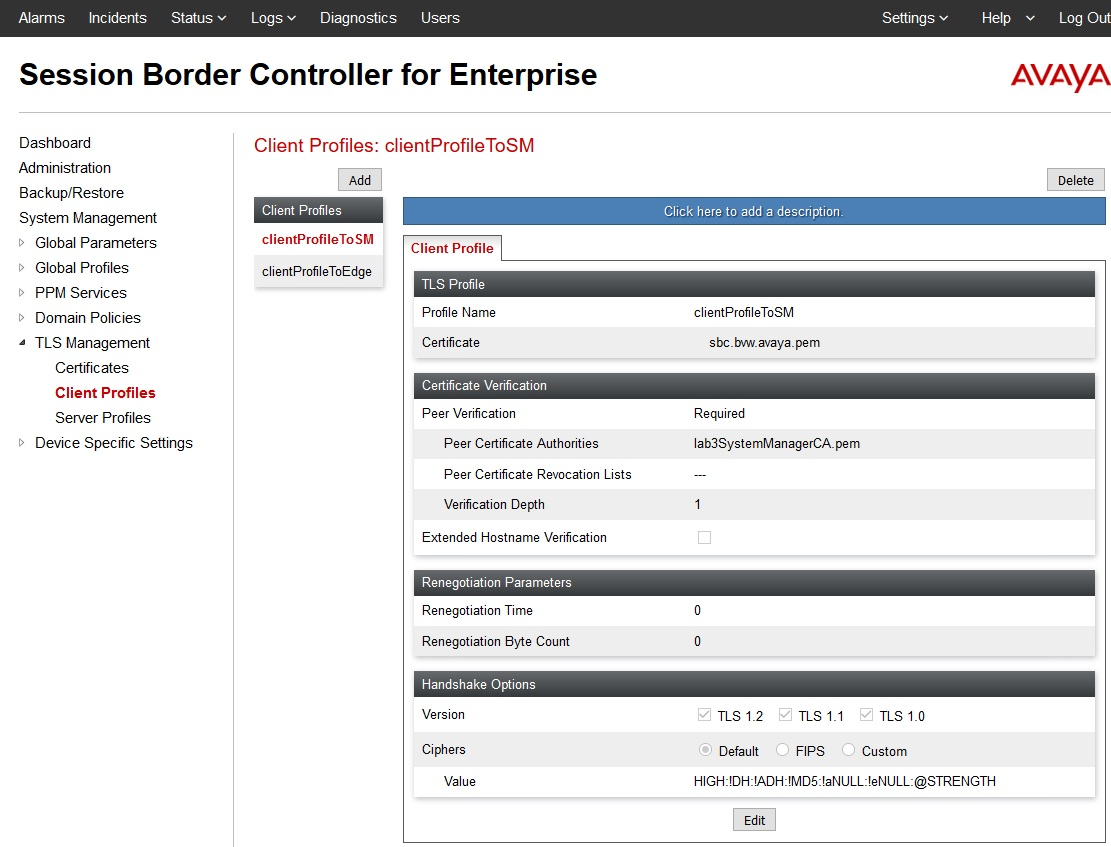Toggle TLS 1.2 version checkbox
Screen dimensions: 1111x847
coord(704,714)
